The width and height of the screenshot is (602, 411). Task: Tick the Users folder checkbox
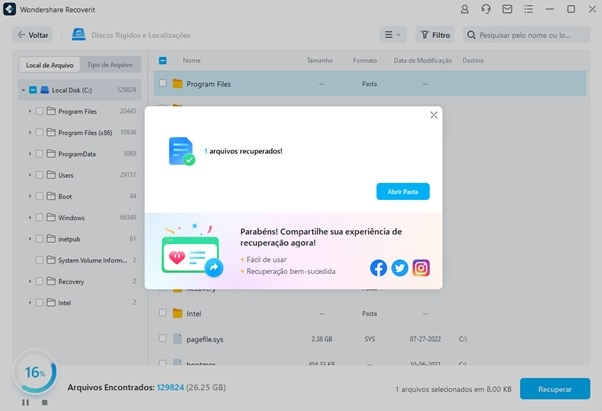click(x=39, y=174)
